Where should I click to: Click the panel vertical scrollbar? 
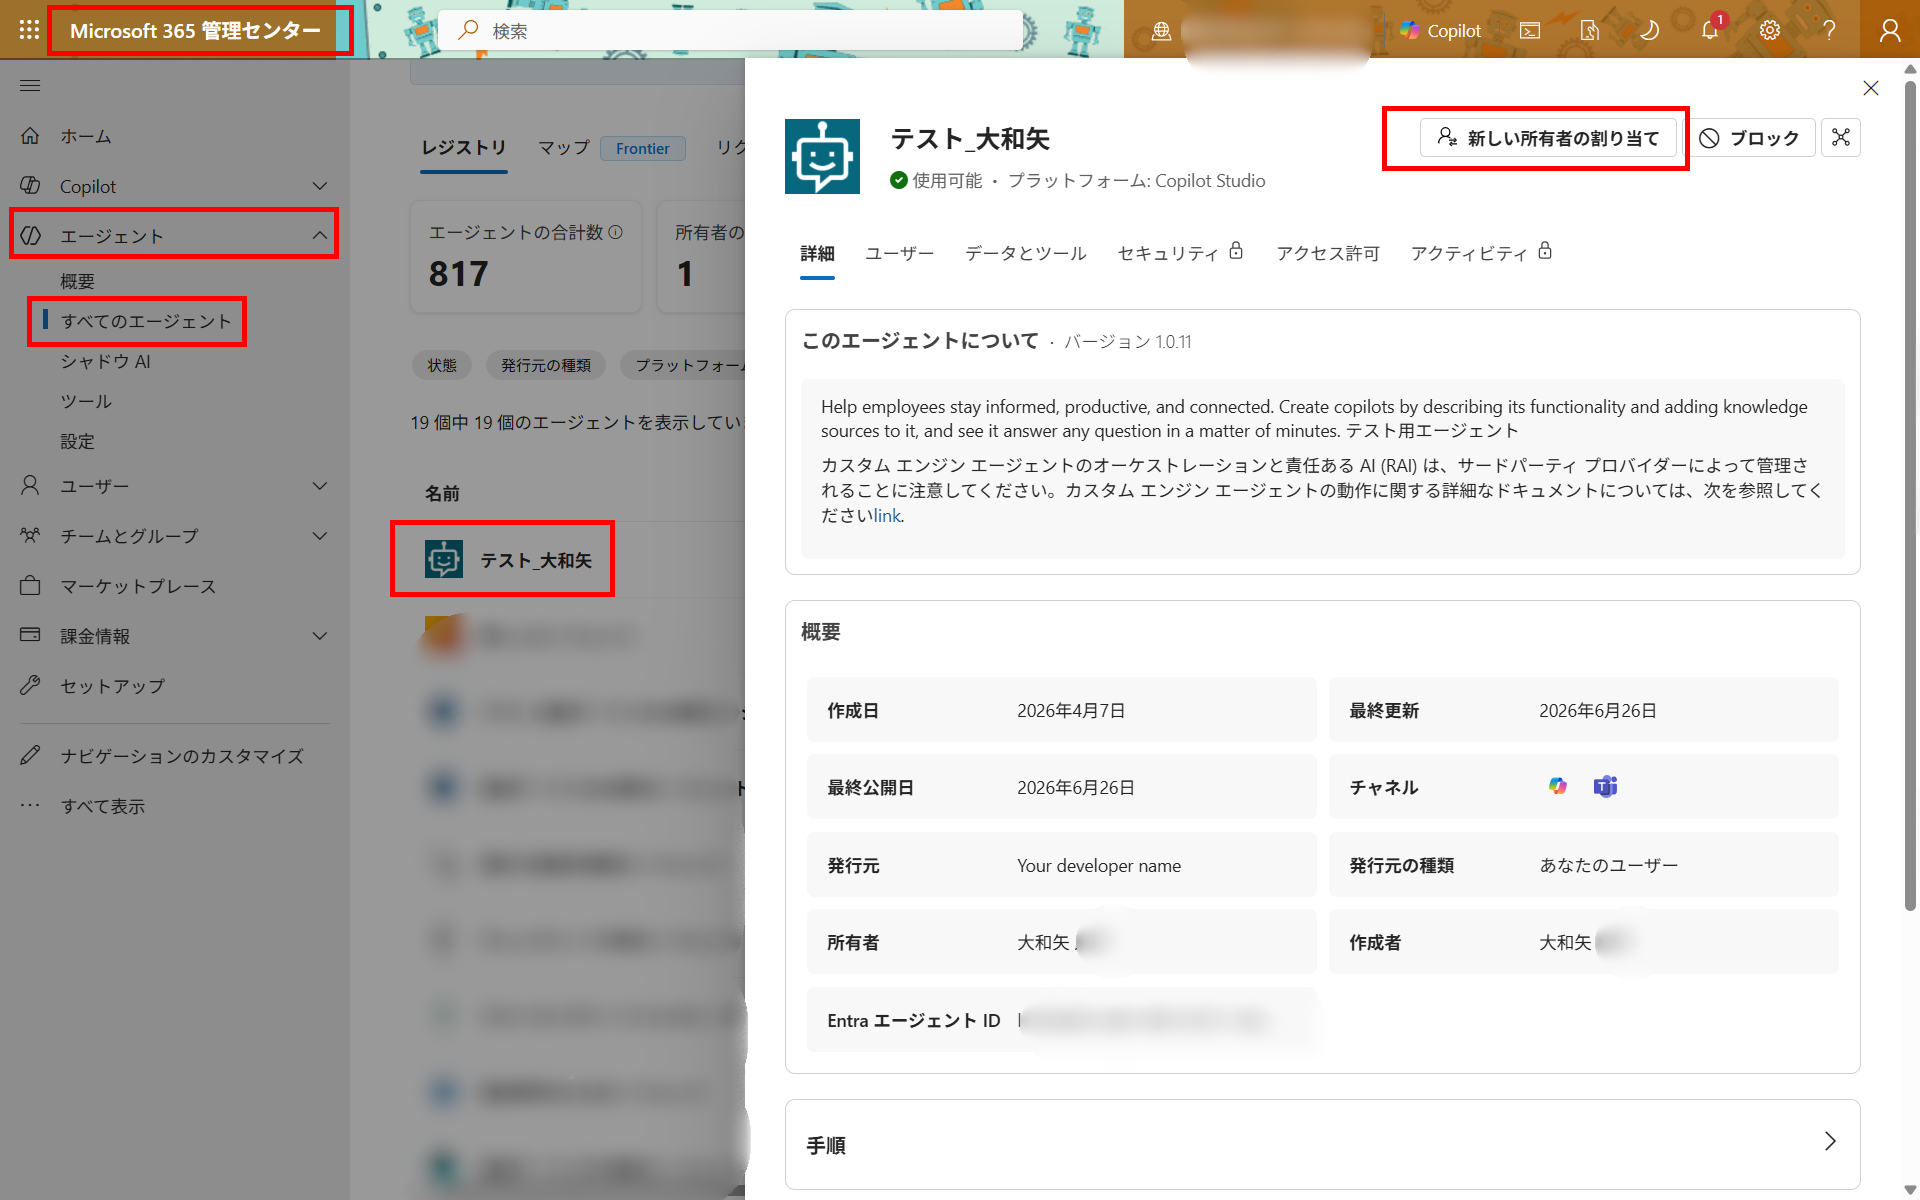1910,495
